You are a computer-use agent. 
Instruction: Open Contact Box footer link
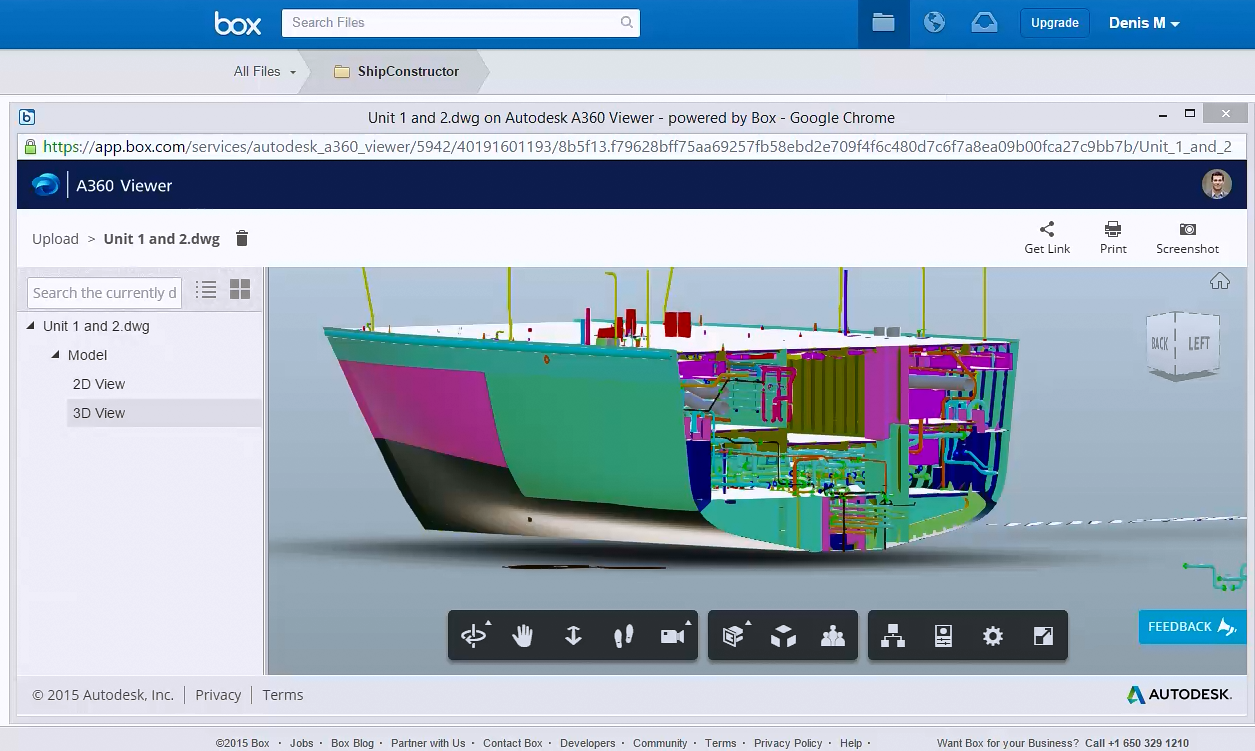click(x=513, y=743)
